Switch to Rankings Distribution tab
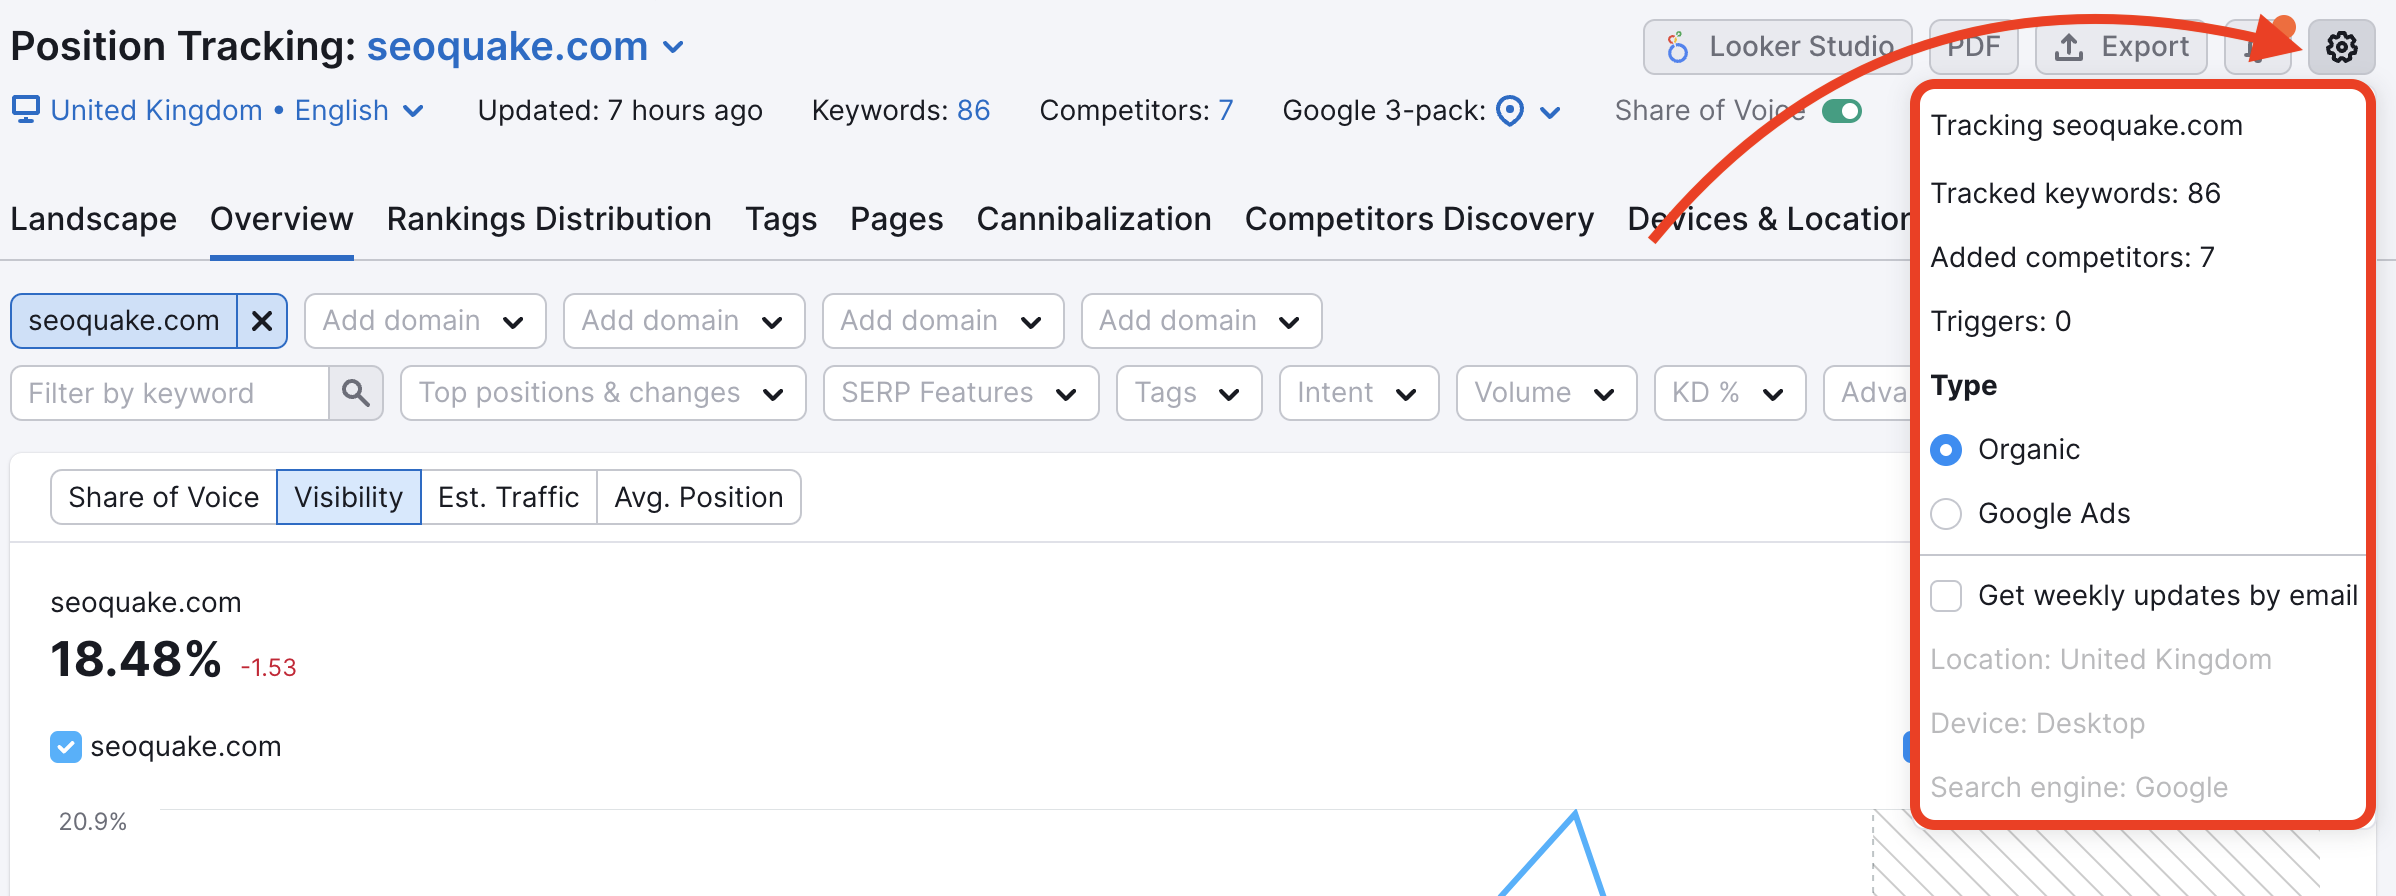Image resolution: width=2396 pixels, height=896 pixels. point(549,219)
